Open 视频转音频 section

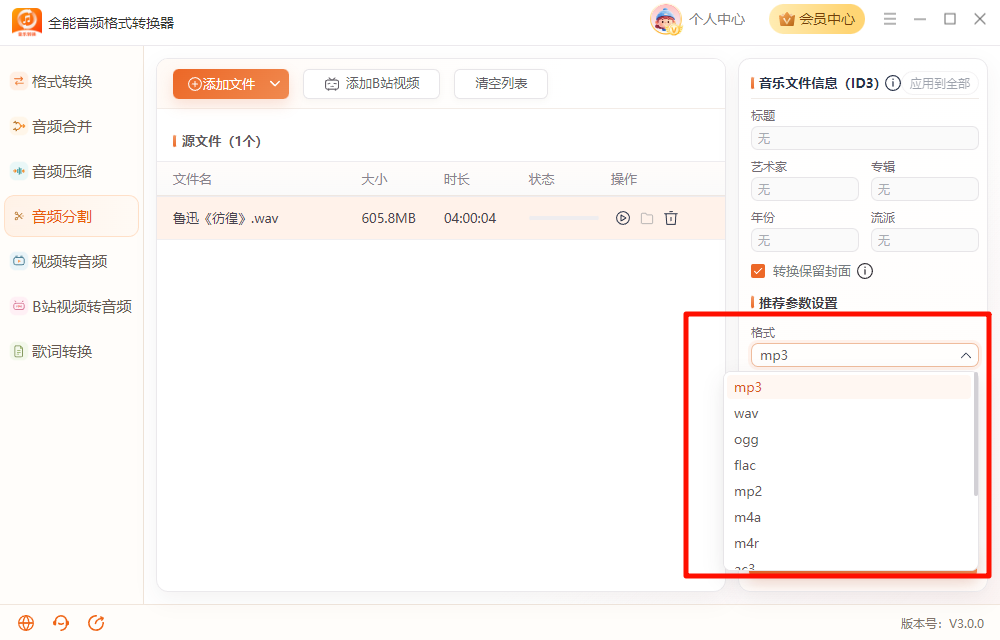click(x=71, y=261)
